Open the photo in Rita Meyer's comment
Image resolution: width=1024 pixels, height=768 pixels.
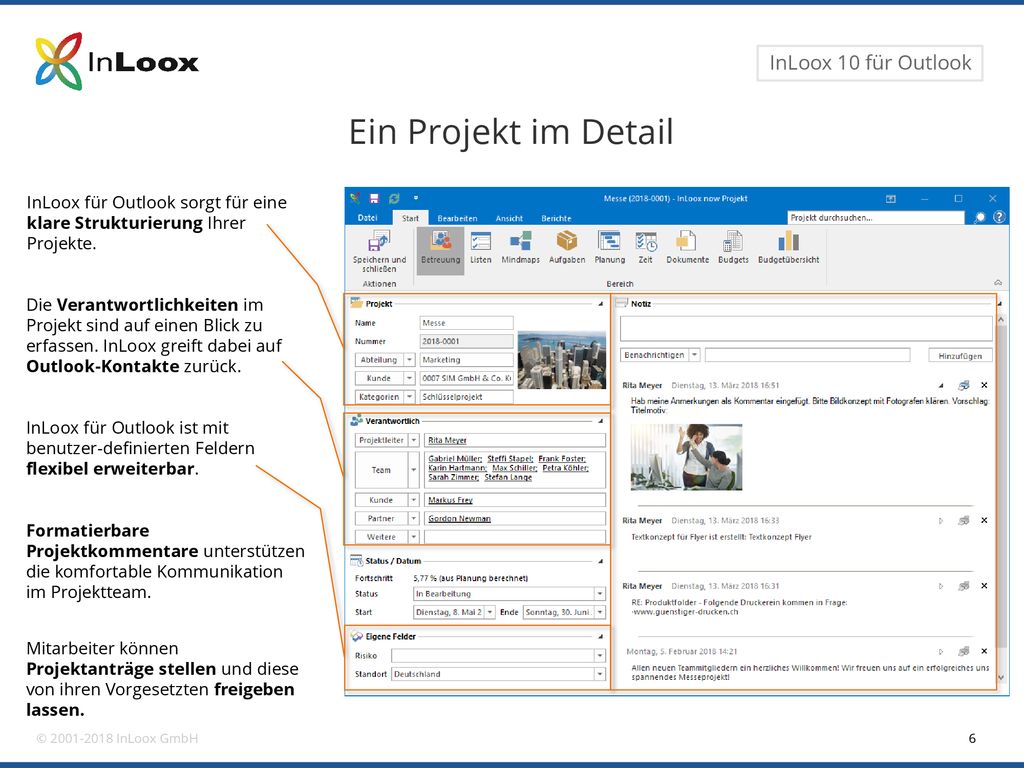click(x=686, y=456)
